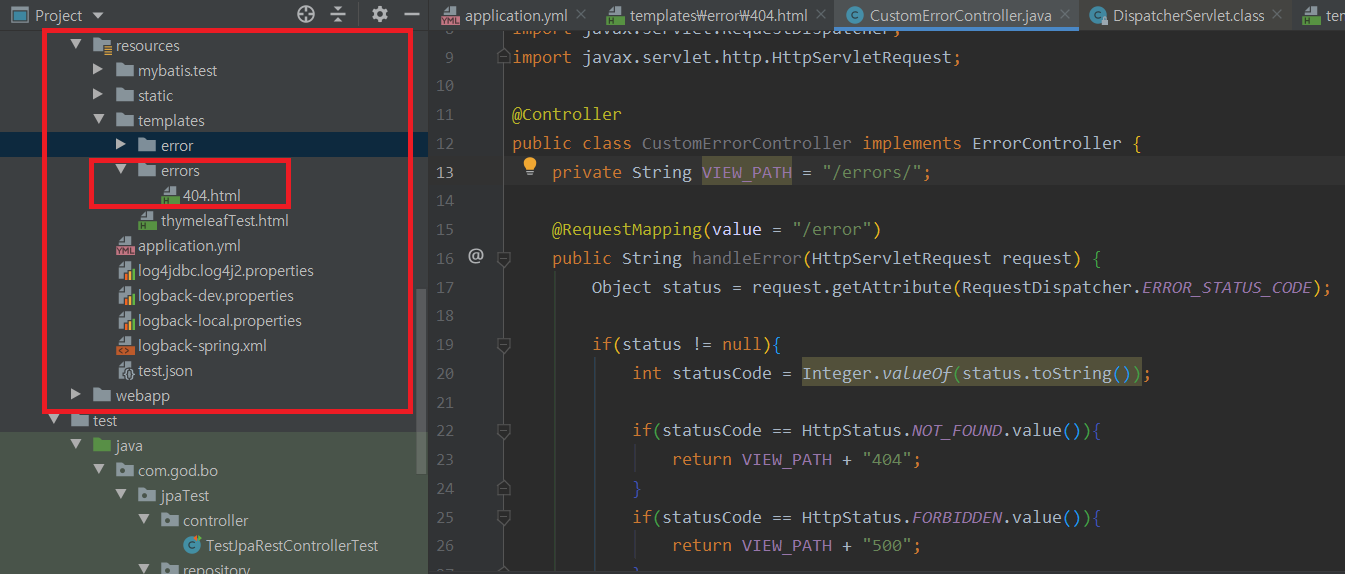Collapse the jpaTest package
This screenshot has width=1345, height=574.
(x=121, y=495)
